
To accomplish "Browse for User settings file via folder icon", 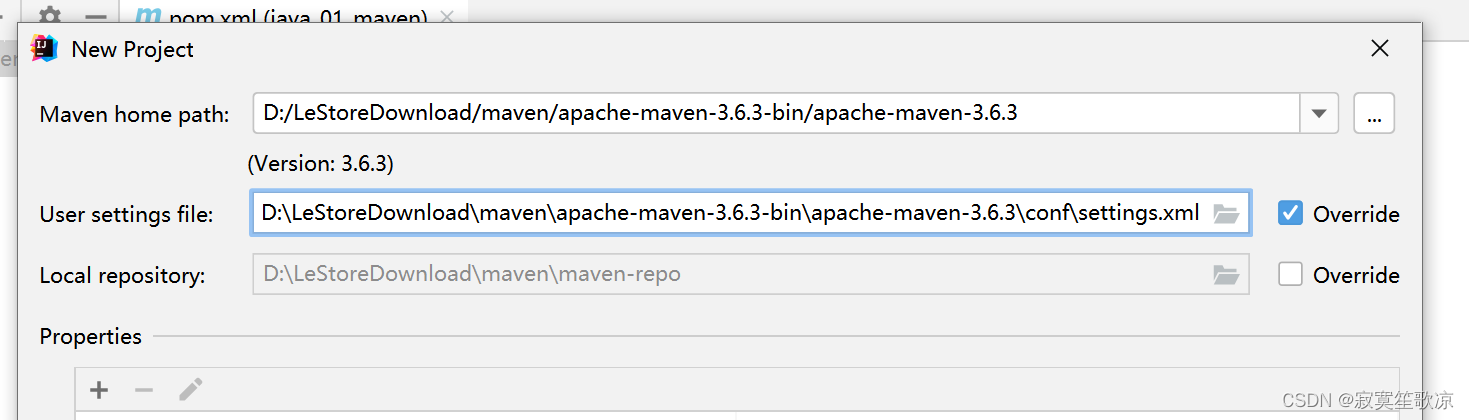I will pyautogui.click(x=1226, y=213).
